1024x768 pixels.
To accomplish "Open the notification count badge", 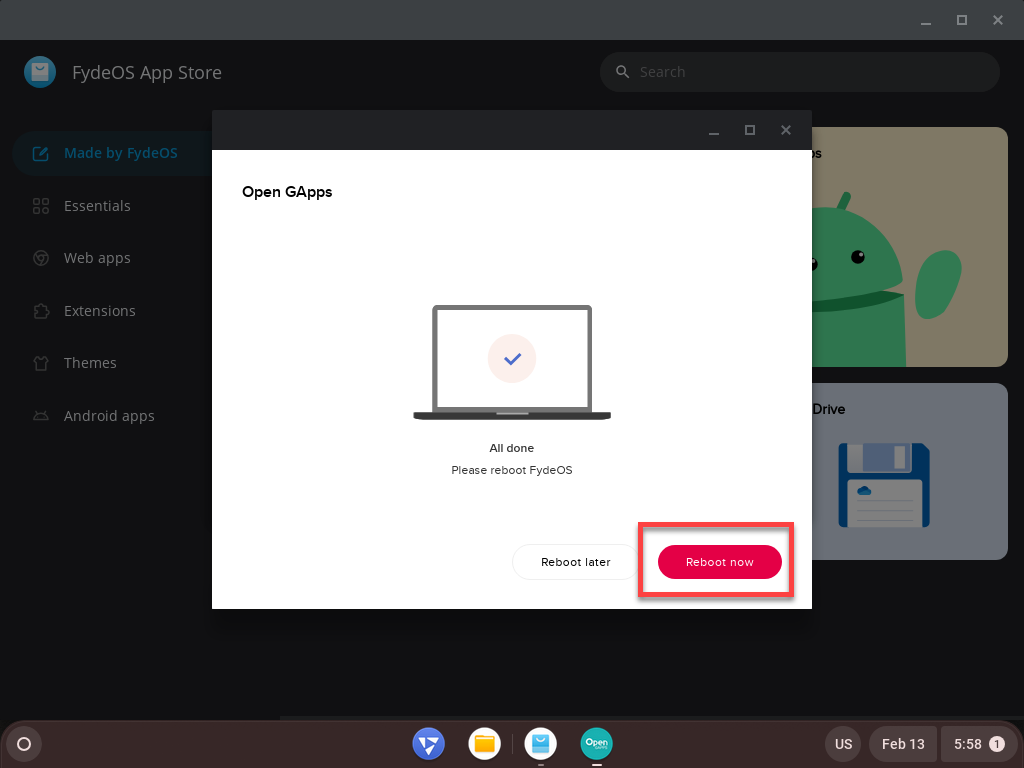I will click(x=997, y=744).
